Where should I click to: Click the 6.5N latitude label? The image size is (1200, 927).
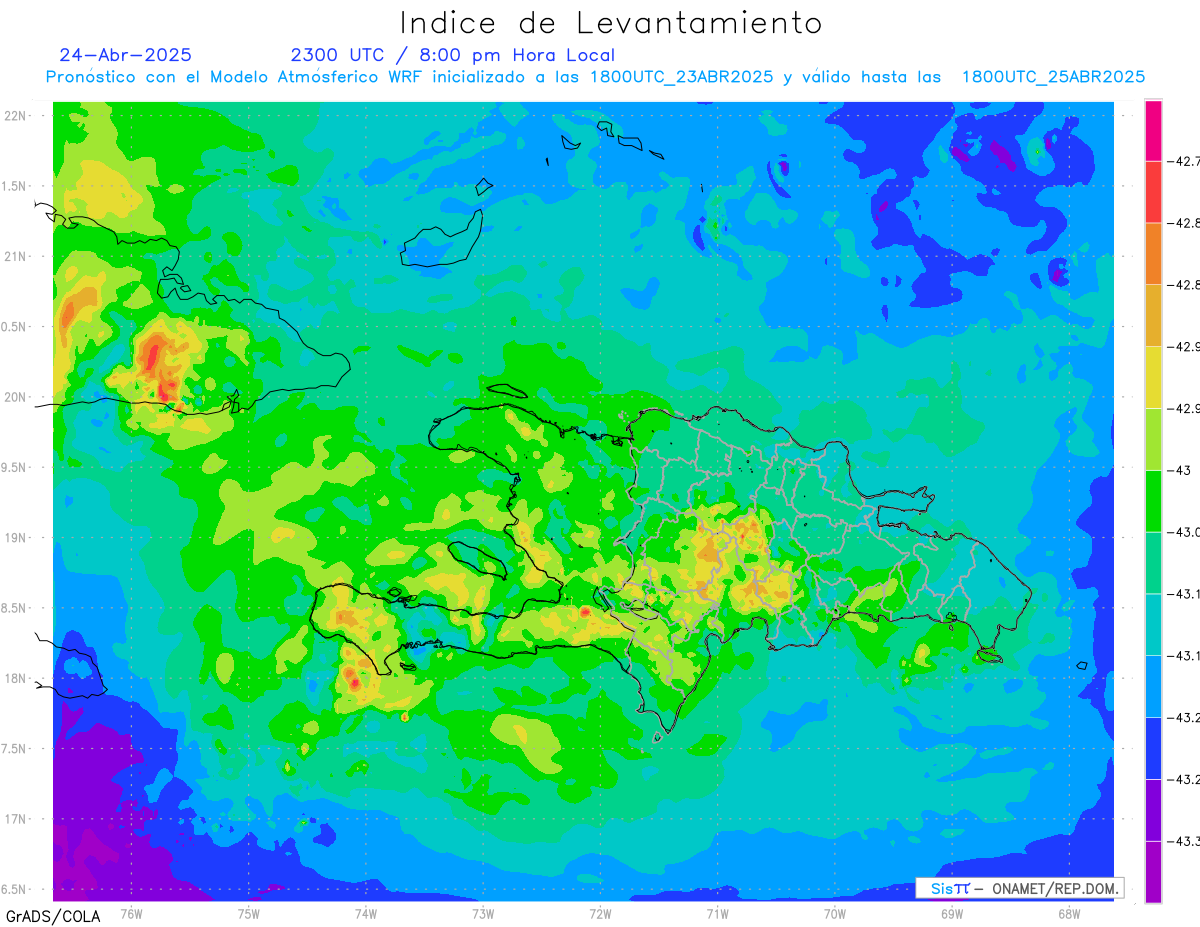[x=15, y=889]
